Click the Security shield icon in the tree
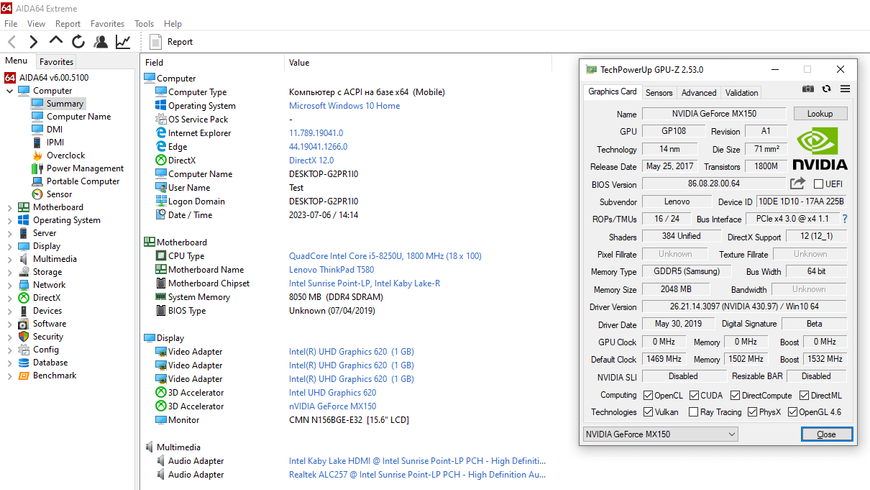The width and height of the screenshot is (870, 490). [24, 336]
